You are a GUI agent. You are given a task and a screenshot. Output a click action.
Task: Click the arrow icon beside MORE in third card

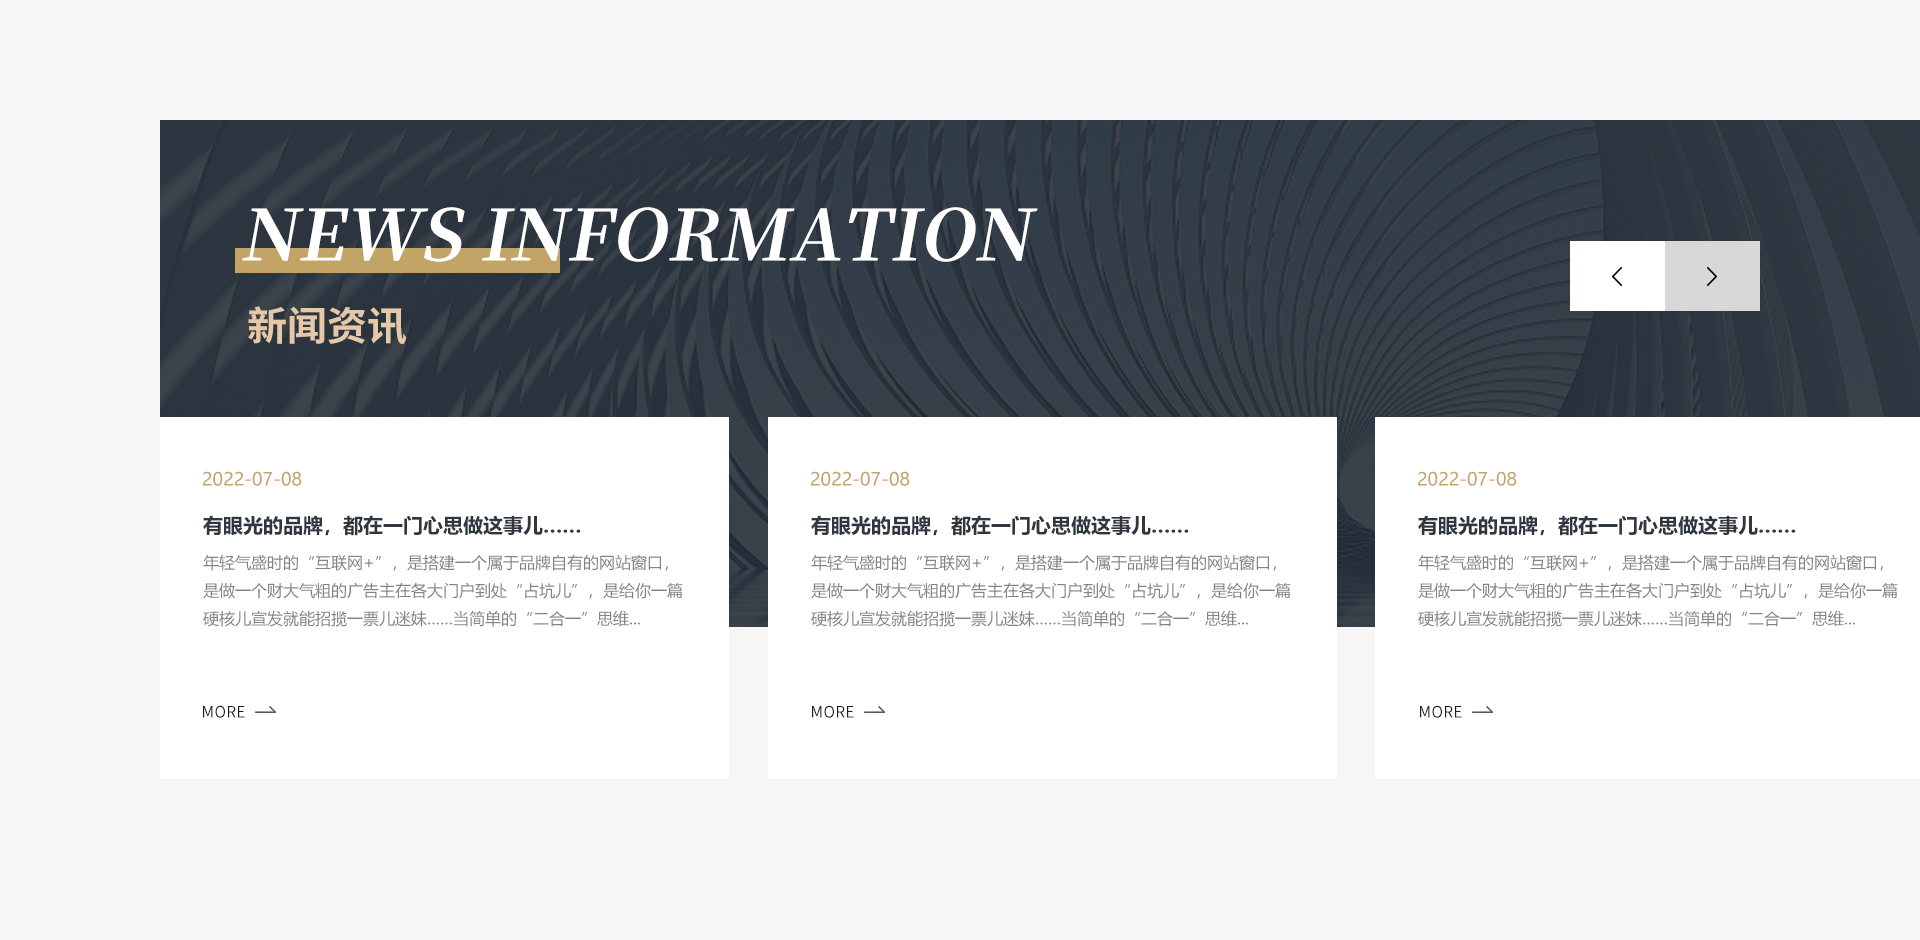click(x=1483, y=711)
